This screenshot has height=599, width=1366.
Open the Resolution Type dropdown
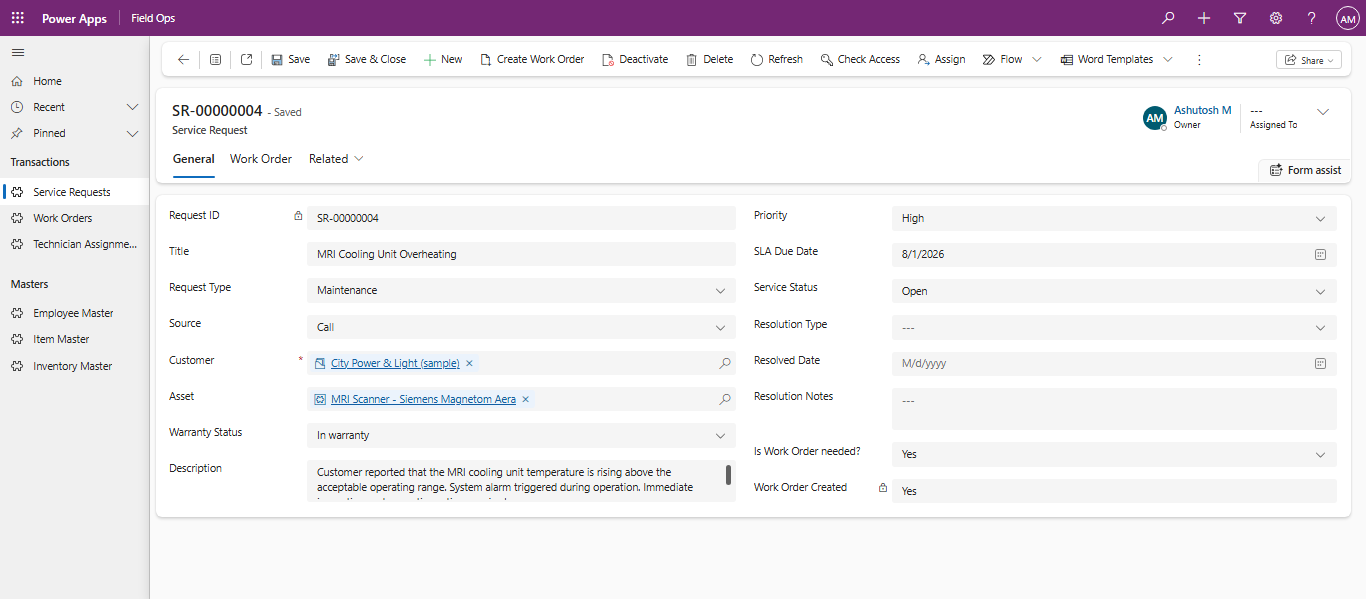[1114, 327]
